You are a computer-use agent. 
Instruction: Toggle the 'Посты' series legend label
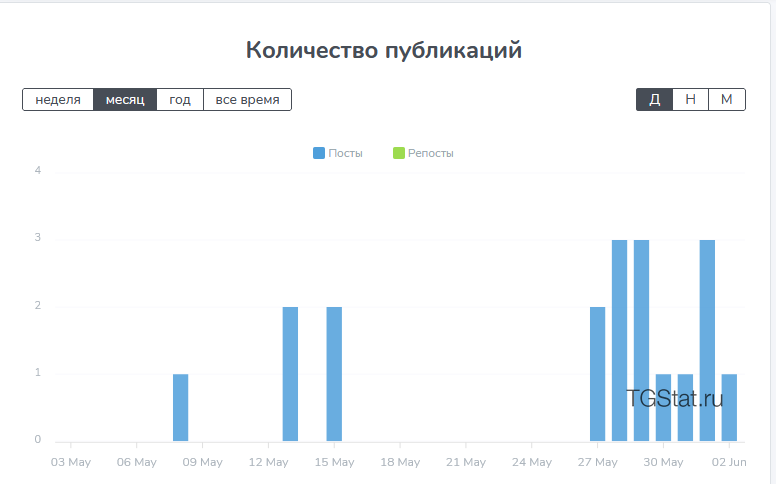(x=345, y=153)
